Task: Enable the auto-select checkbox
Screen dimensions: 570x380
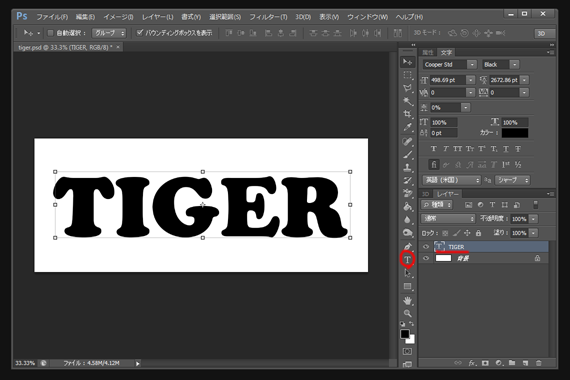Action: click(51, 33)
